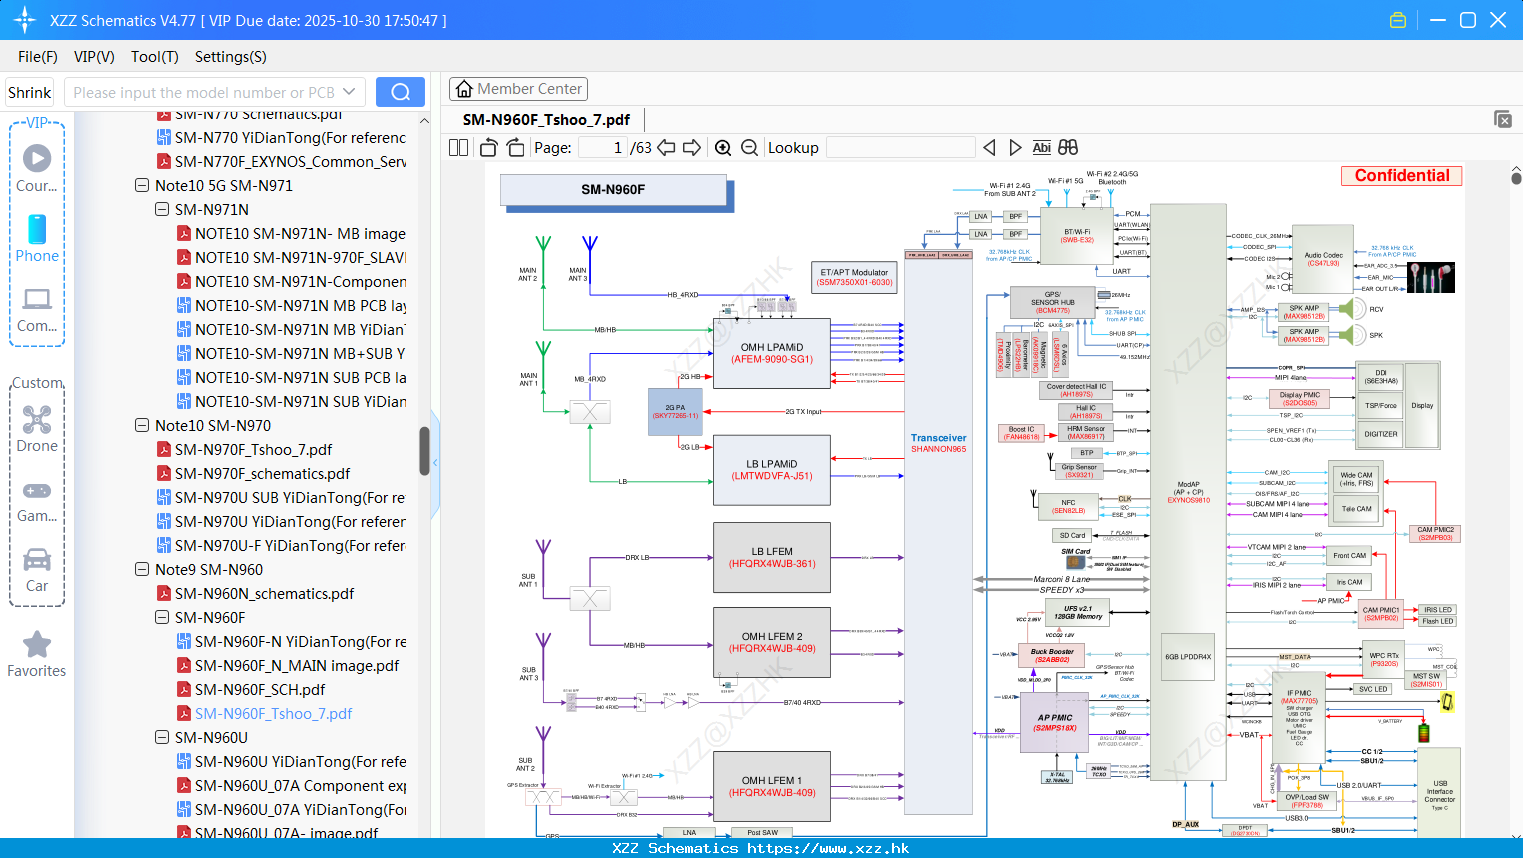Click the Shrink button

click(x=29, y=92)
